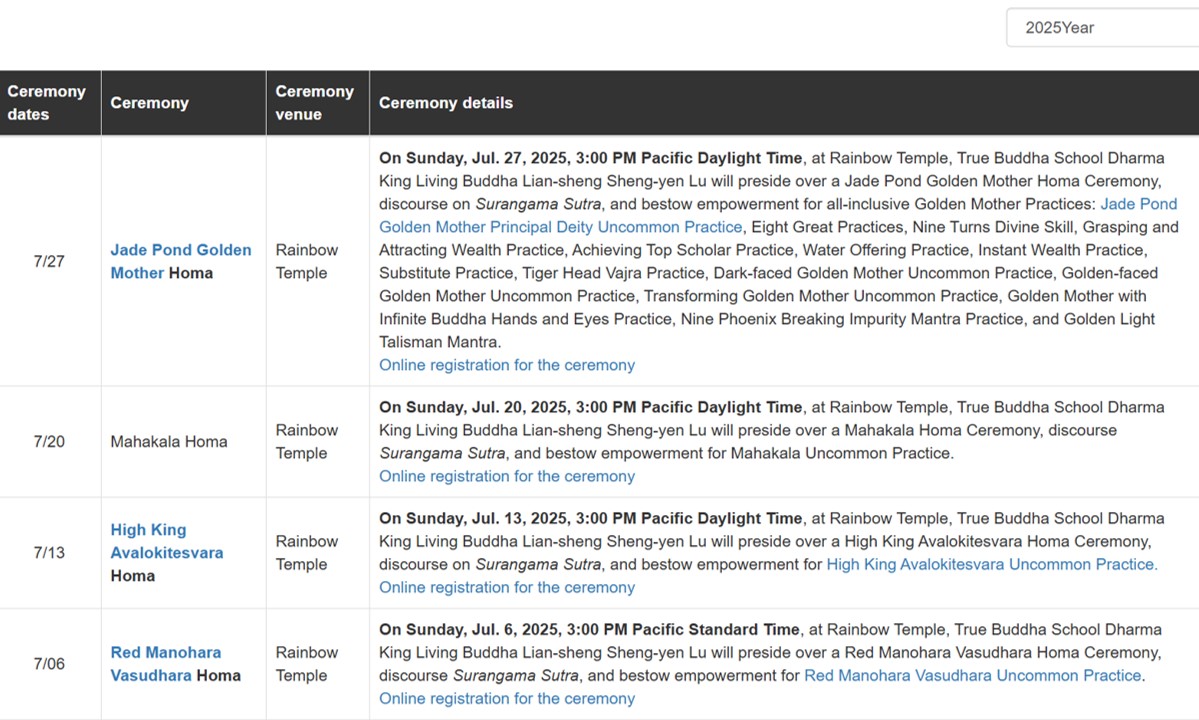Viewport: 1199px width, 720px height.
Task: Click the bold 'On Sunday, Jul. 27, 2025' heading
Action: 590,158
